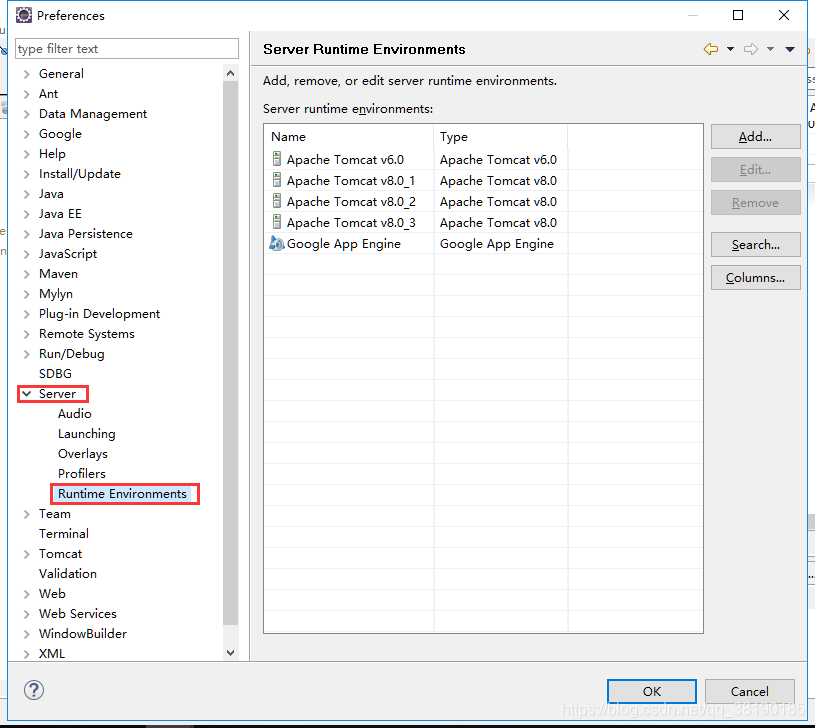Open the back history dropdown arrow
This screenshot has width=815, height=728.
(730, 49)
